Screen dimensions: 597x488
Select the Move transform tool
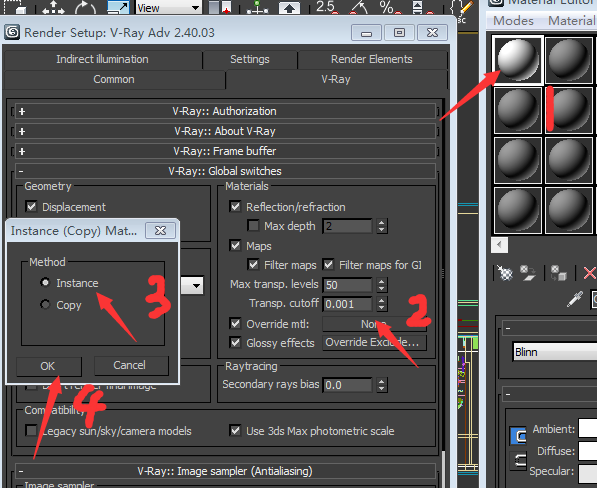coord(53,8)
